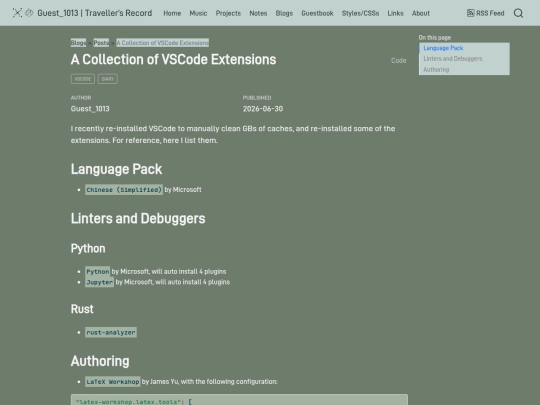The height and width of the screenshot is (405, 540).
Task: Open the Links menu item
Action: pos(395,13)
